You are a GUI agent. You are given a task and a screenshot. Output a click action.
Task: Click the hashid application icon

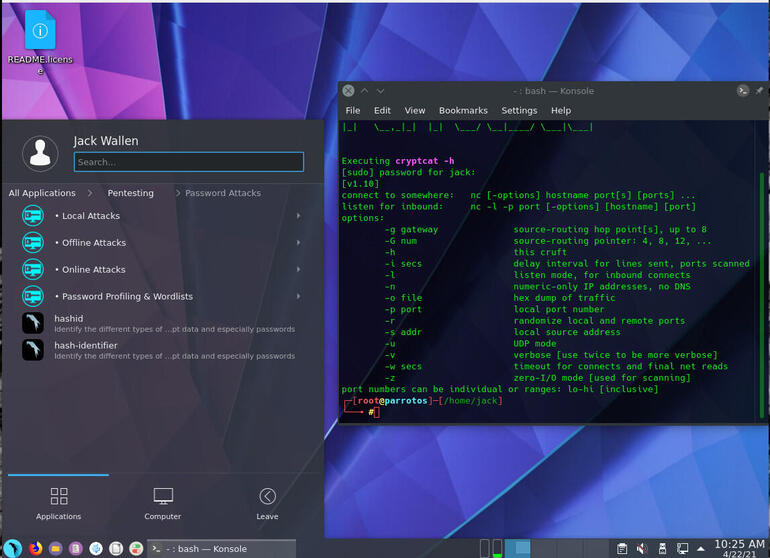pos(33,323)
